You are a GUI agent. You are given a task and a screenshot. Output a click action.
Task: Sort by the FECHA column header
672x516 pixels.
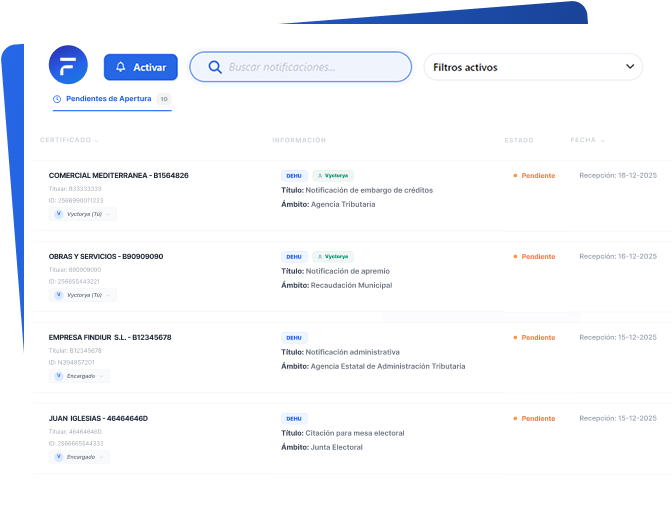coord(587,140)
